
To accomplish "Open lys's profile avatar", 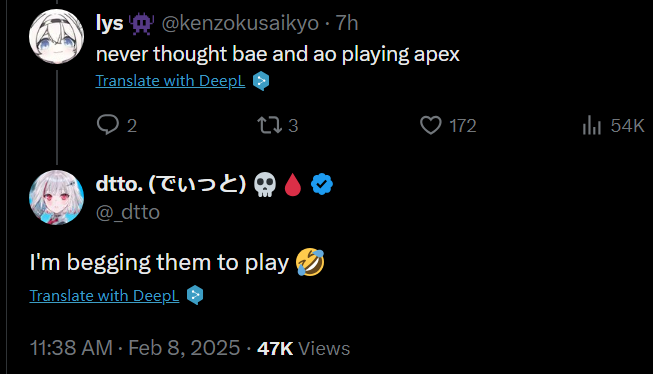I will coord(56,37).
